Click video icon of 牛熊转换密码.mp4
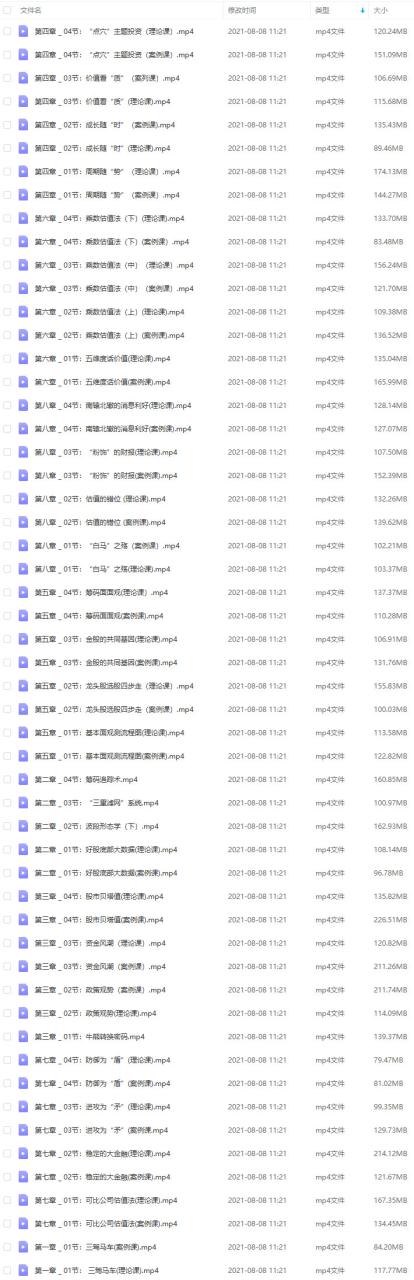The width and height of the screenshot is (414, 1280). click(x=23, y=1036)
